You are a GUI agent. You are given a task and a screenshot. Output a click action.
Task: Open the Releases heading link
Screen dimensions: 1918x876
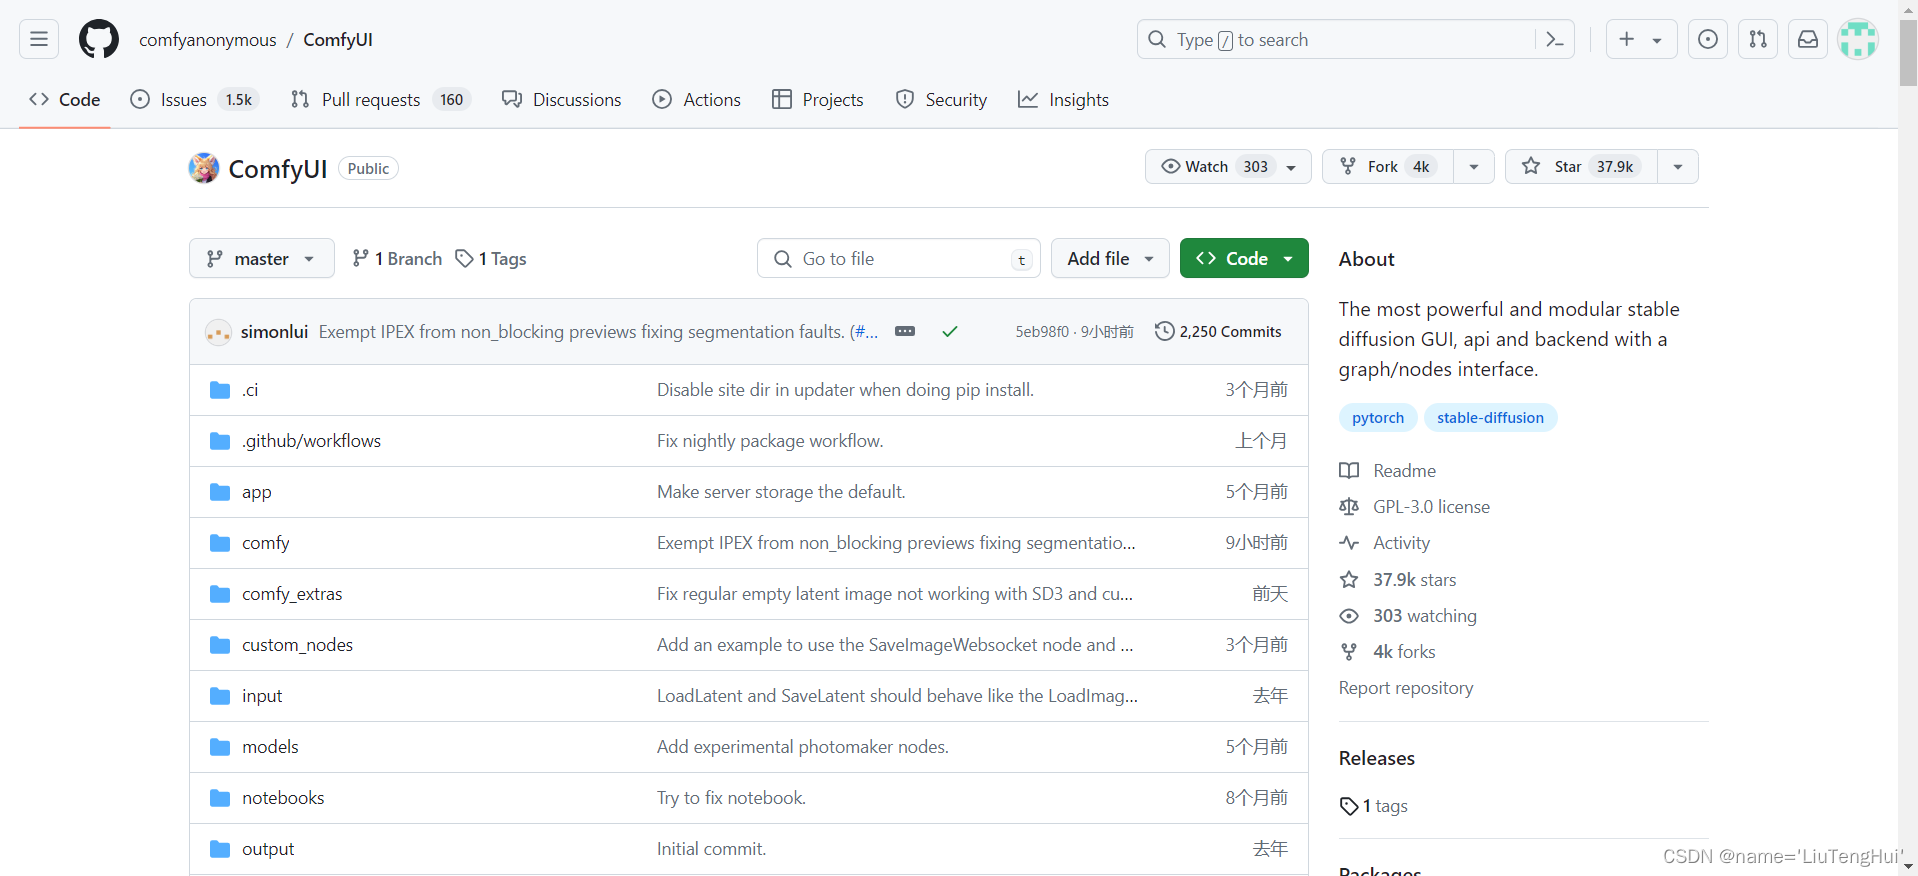click(x=1377, y=758)
